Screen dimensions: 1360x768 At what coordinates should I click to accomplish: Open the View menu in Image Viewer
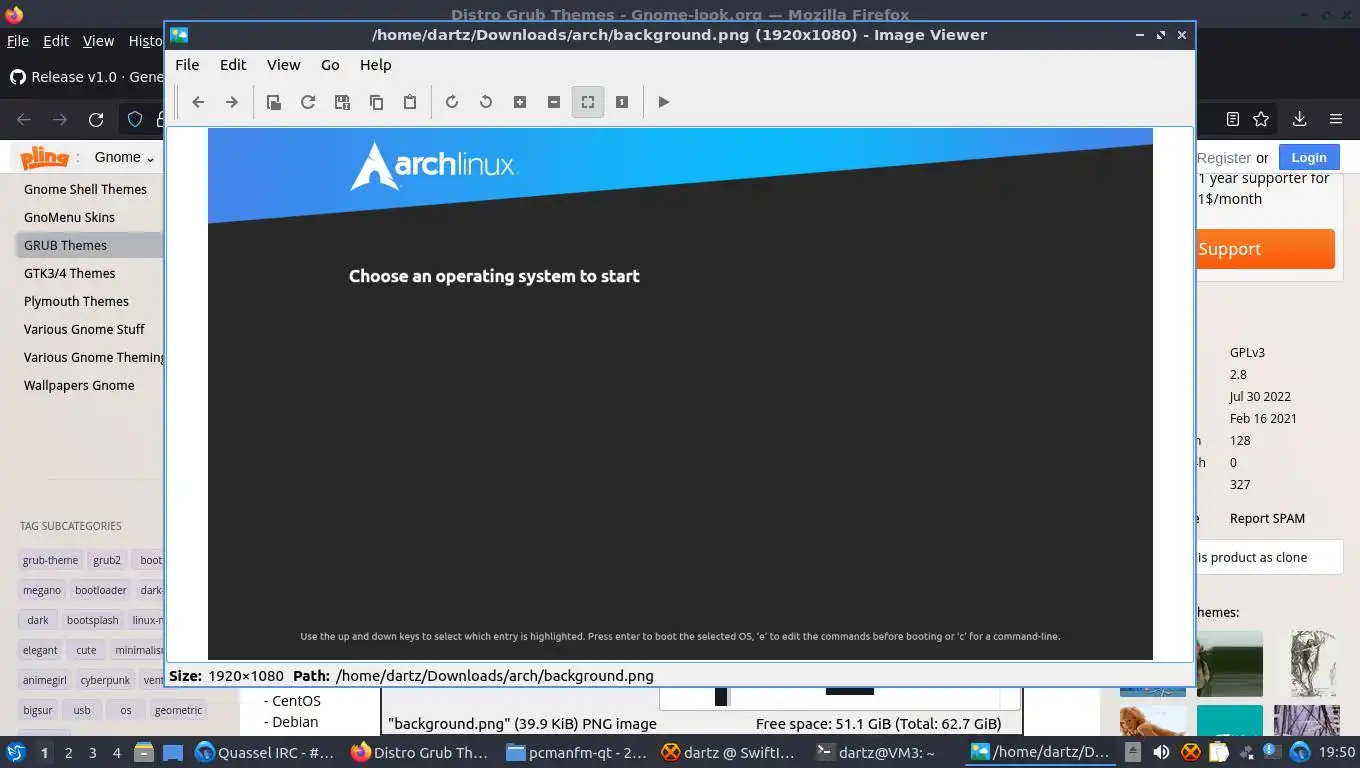[283, 64]
